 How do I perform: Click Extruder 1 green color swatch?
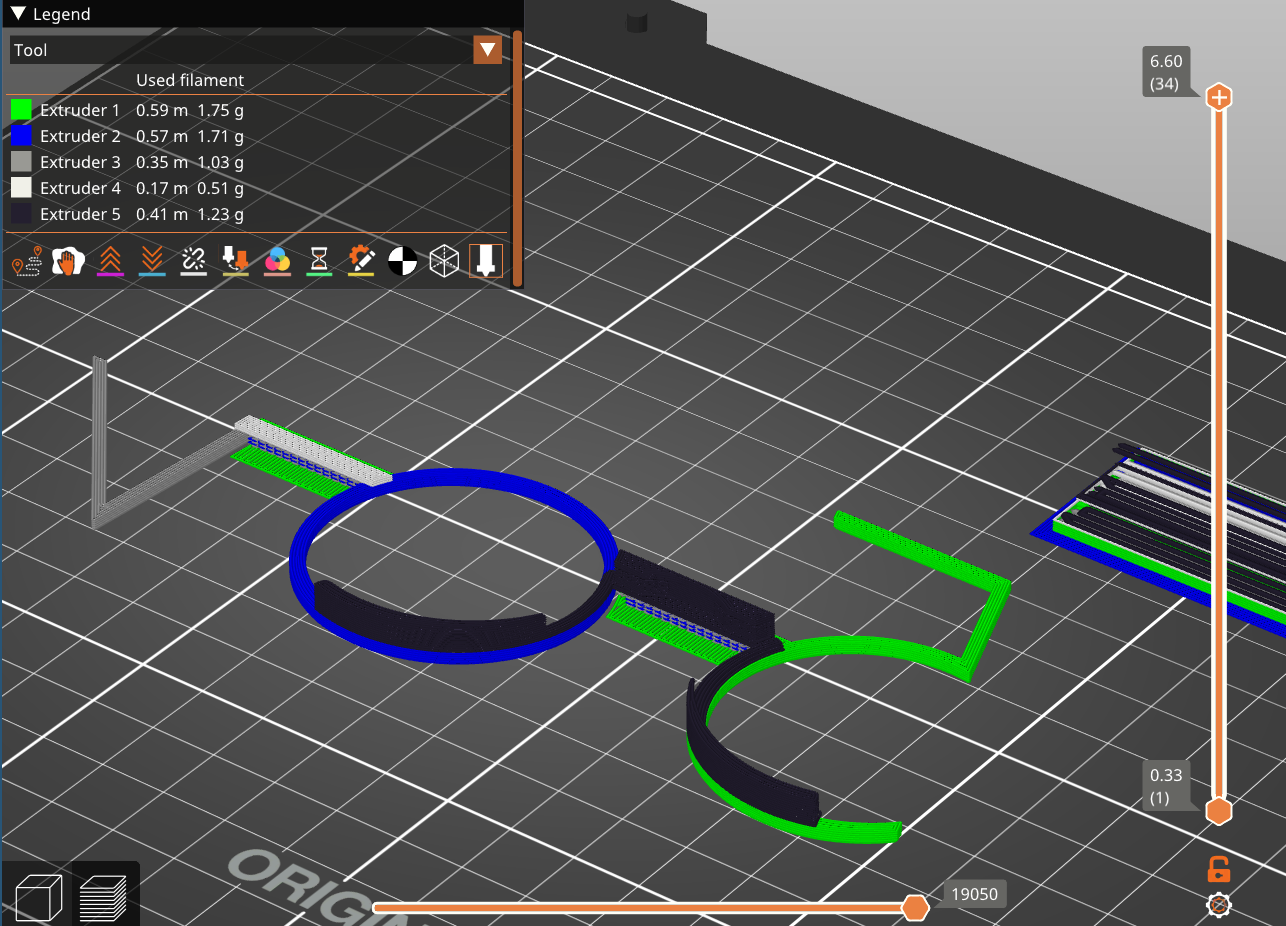[x=21, y=110]
